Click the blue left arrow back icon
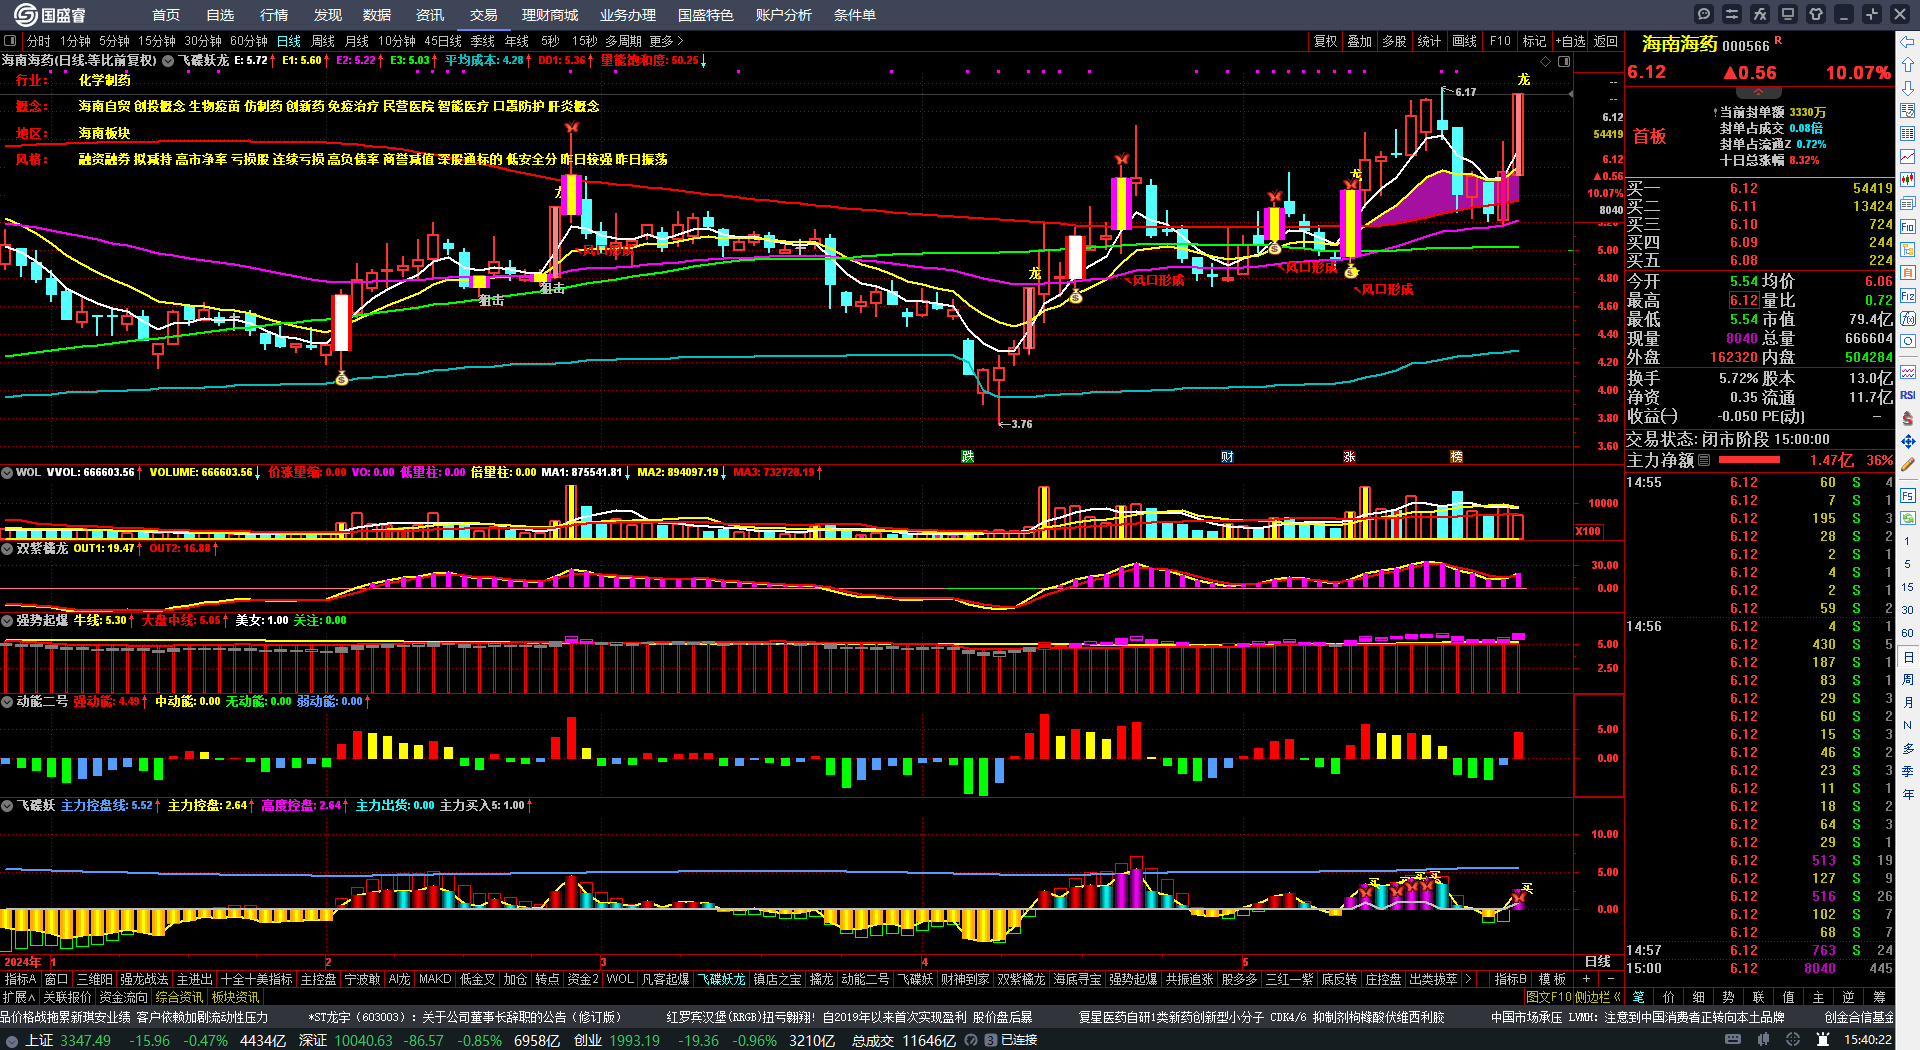The image size is (1920, 1050). tap(1908, 41)
